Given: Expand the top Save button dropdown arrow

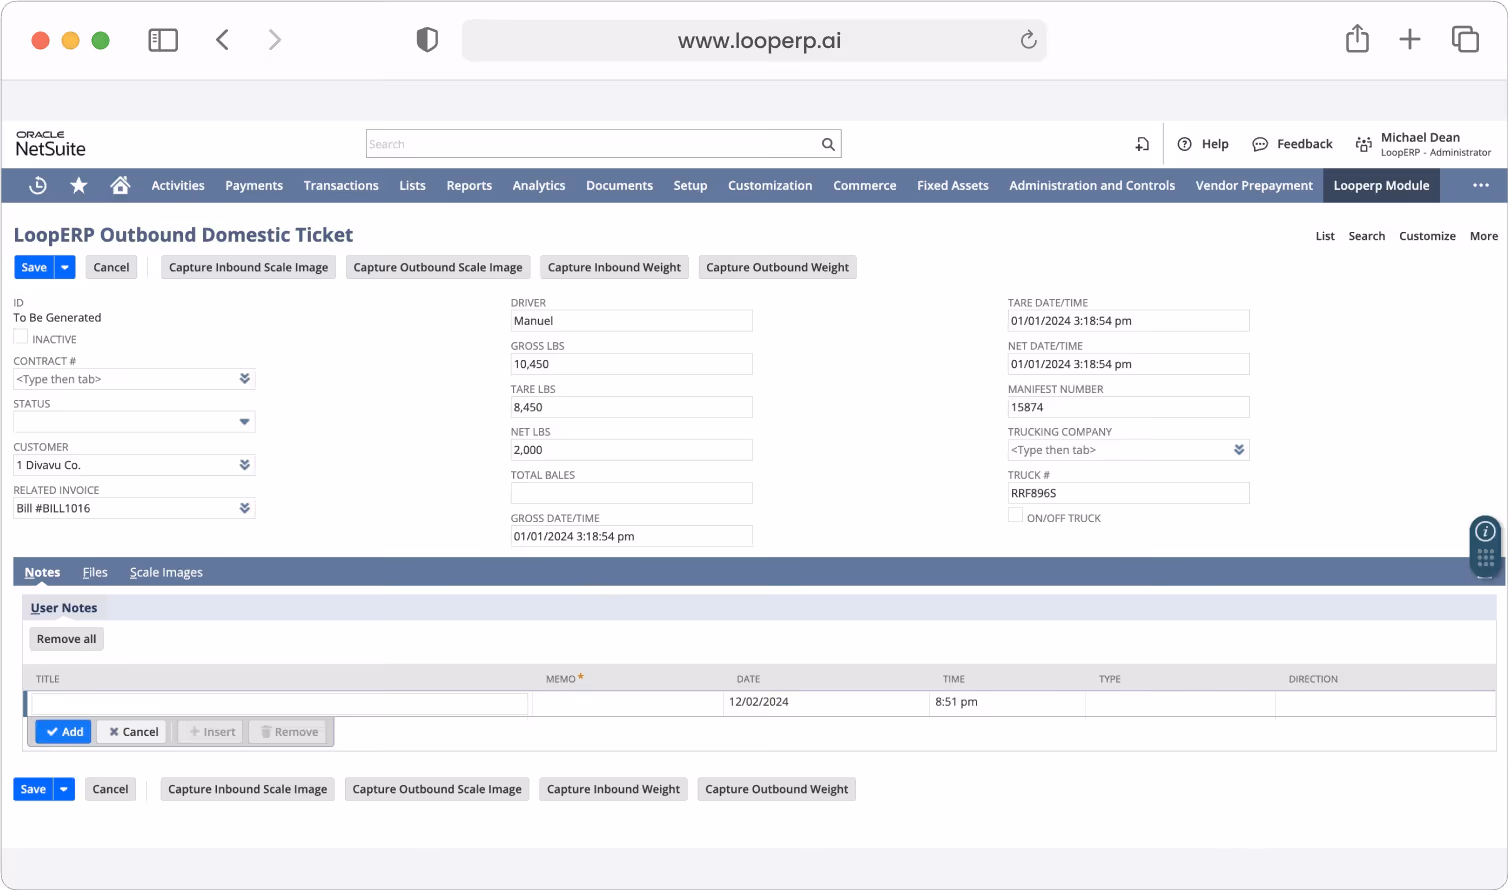Looking at the screenshot, I should 65,267.
